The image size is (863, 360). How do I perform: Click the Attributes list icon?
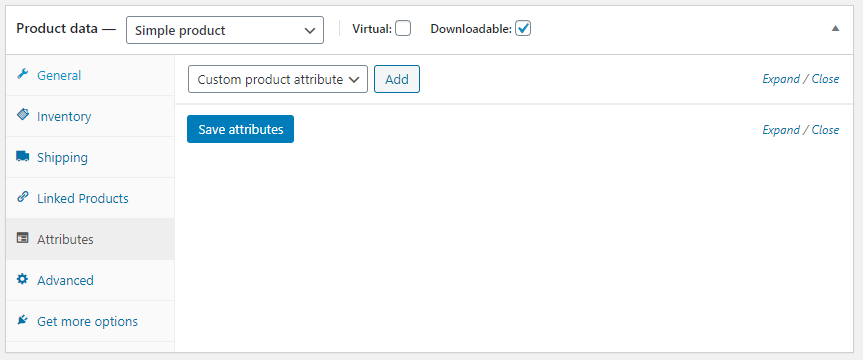click(23, 238)
